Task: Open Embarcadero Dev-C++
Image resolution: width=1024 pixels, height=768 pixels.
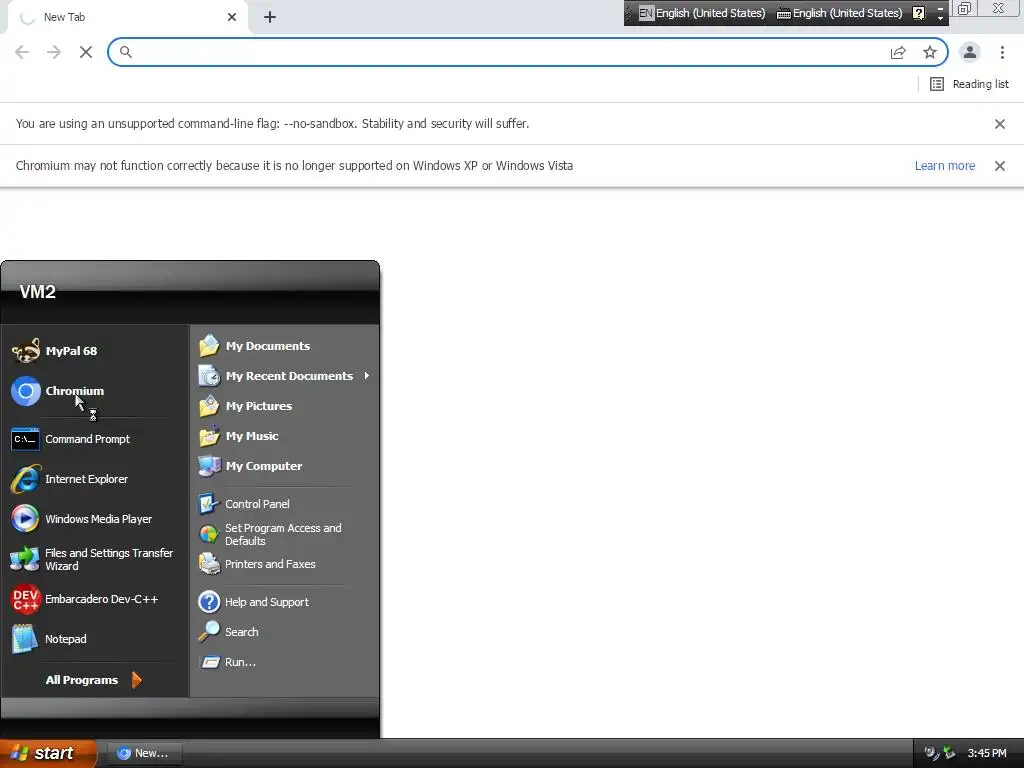Action: (95, 599)
